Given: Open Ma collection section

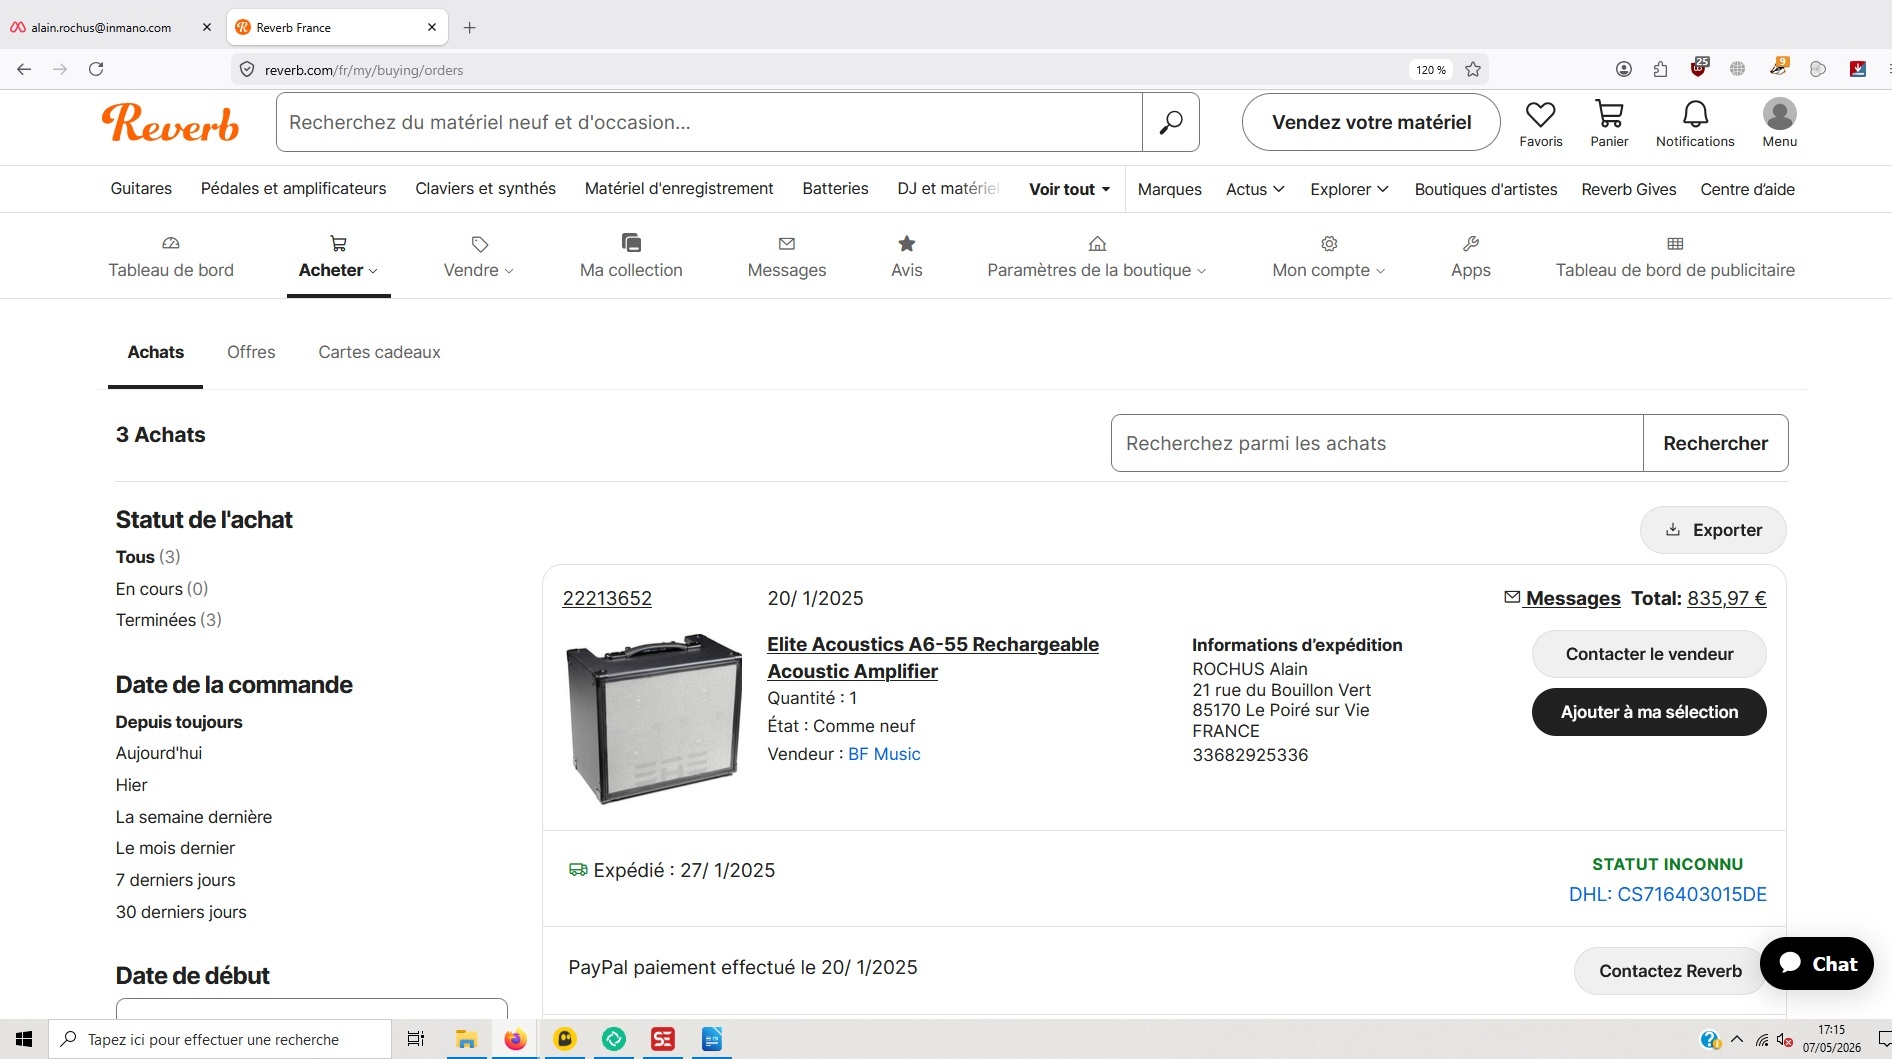Looking at the screenshot, I should point(631,258).
